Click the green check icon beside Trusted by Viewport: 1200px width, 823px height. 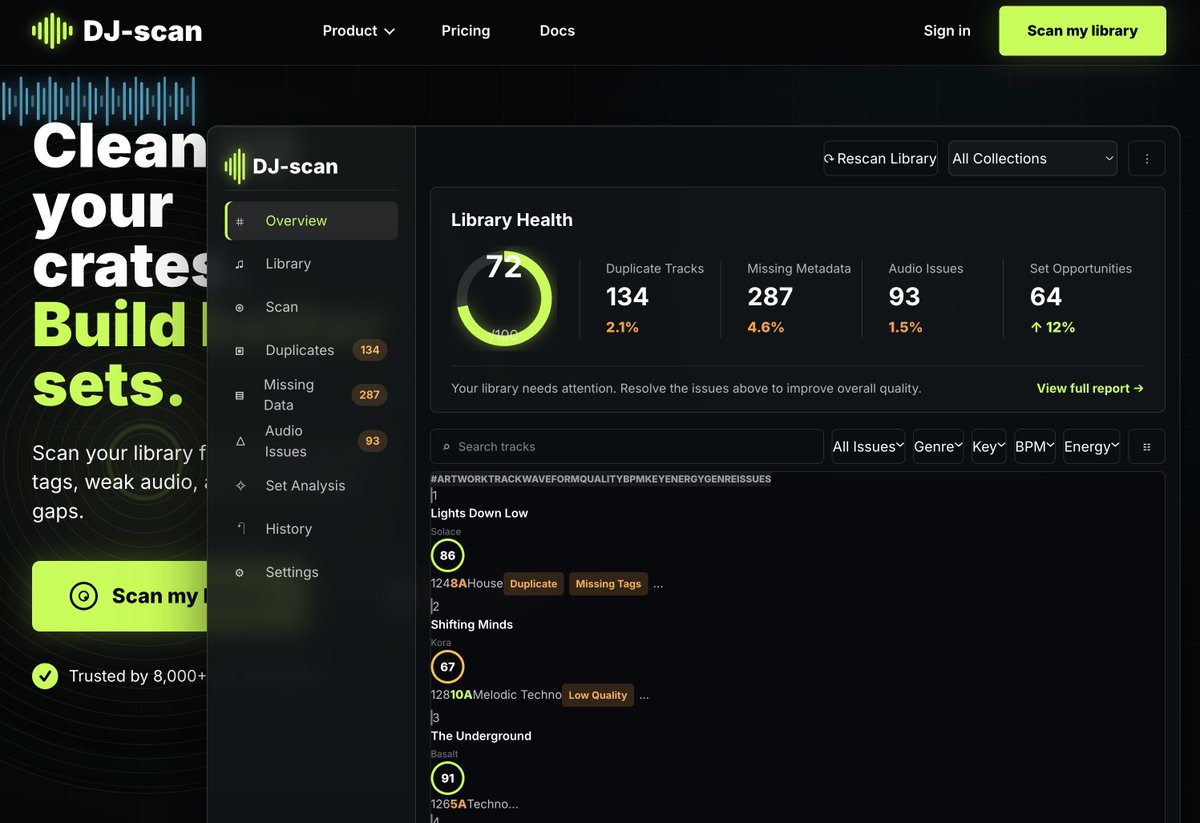pyautogui.click(x=45, y=676)
